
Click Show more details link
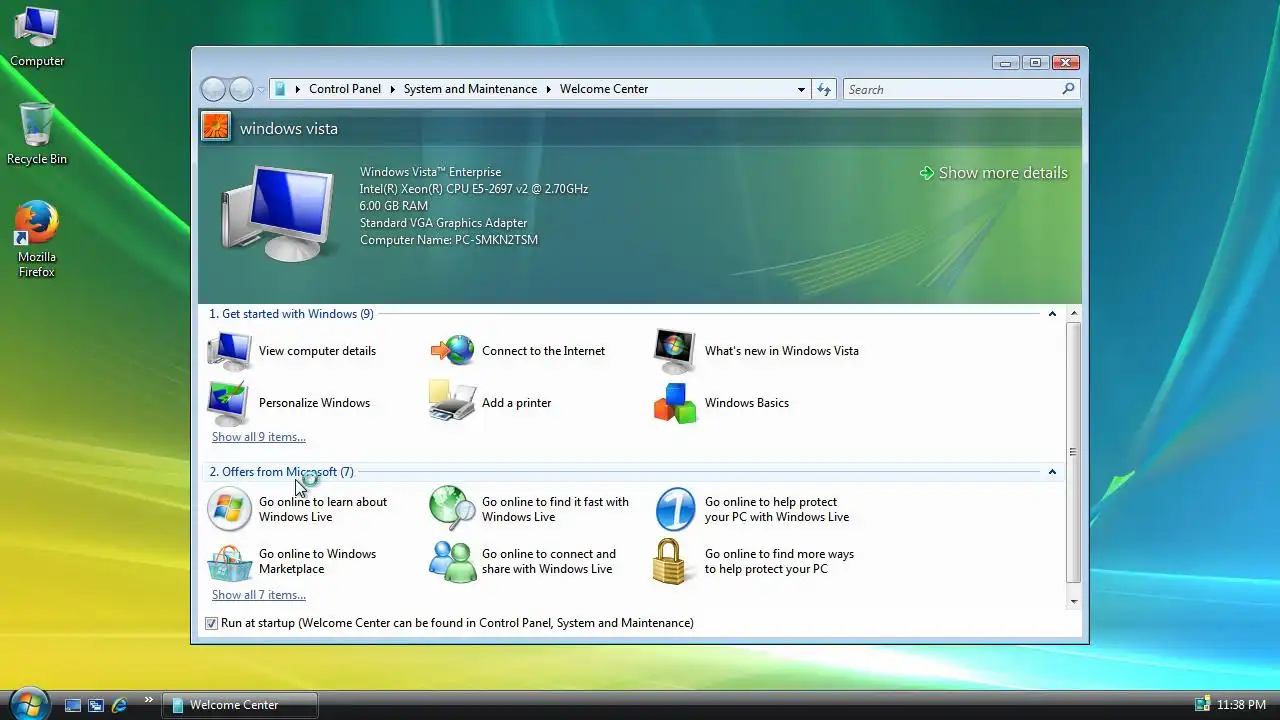tap(994, 173)
